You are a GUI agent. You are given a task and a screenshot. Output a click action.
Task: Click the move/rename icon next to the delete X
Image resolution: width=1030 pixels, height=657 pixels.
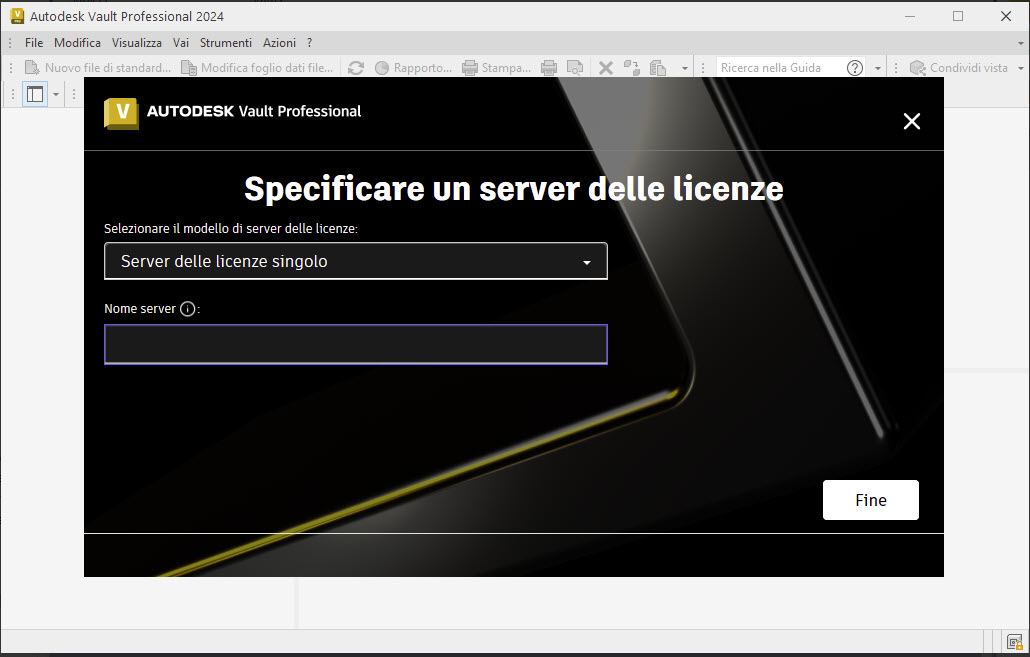click(632, 68)
